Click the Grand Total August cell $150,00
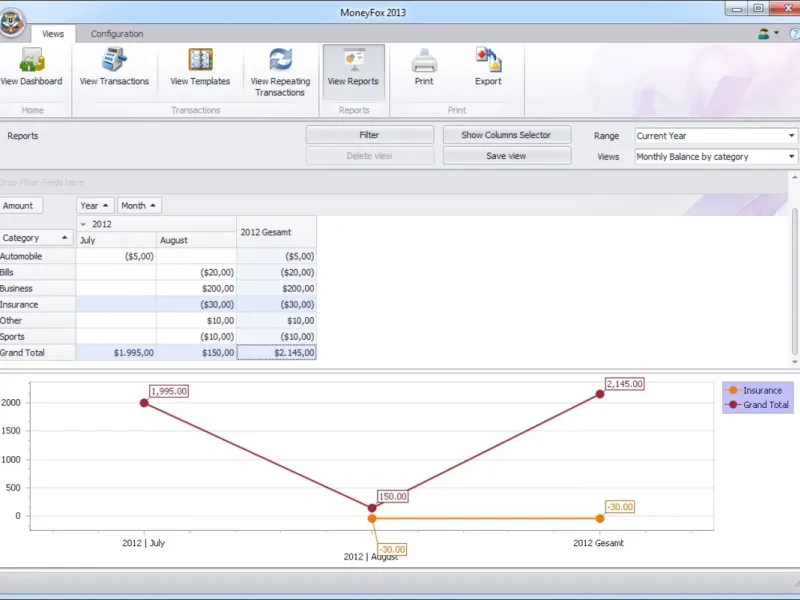 [196, 353]
